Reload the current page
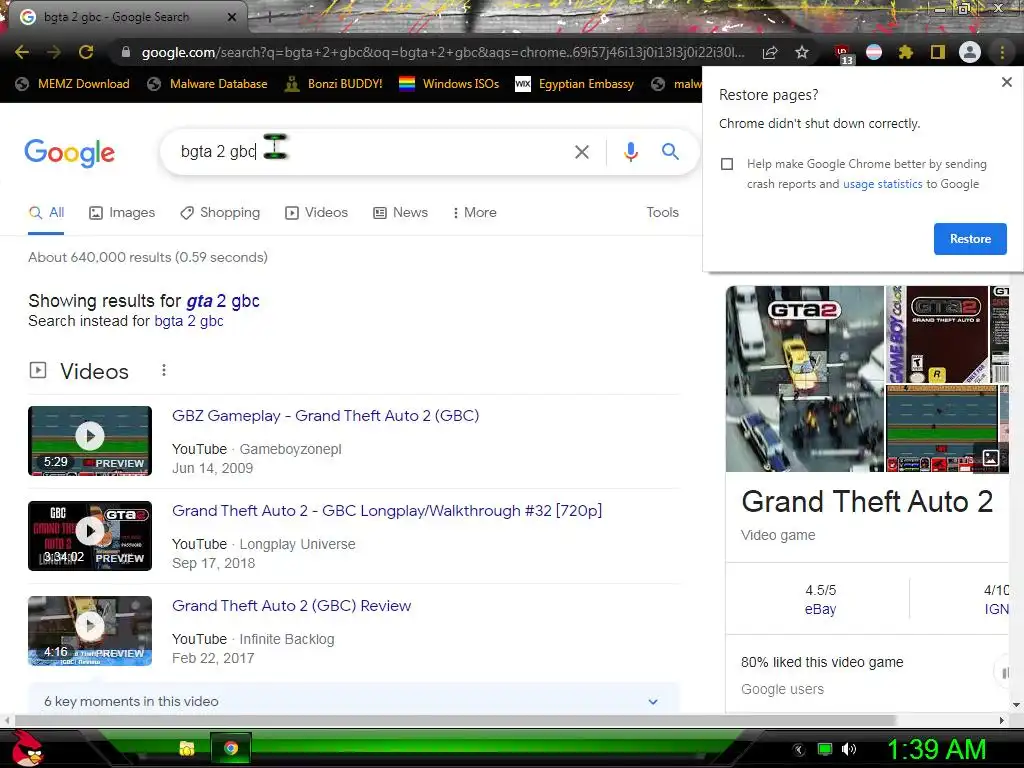Screen dimensions: 1024x768 coord(86,52)
